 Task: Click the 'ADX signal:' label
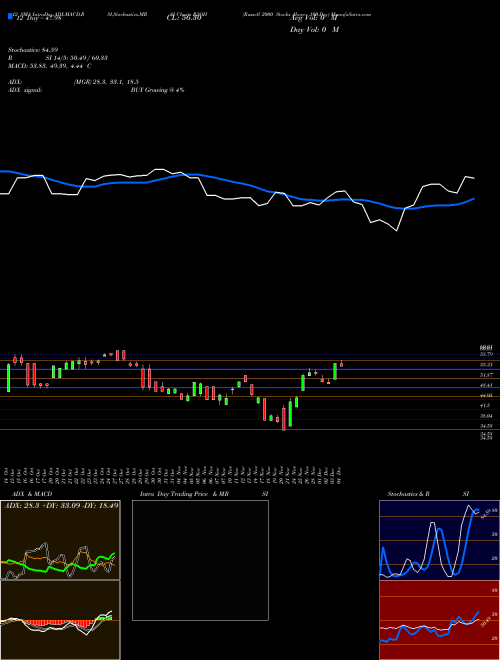click(x=25, y=90)
